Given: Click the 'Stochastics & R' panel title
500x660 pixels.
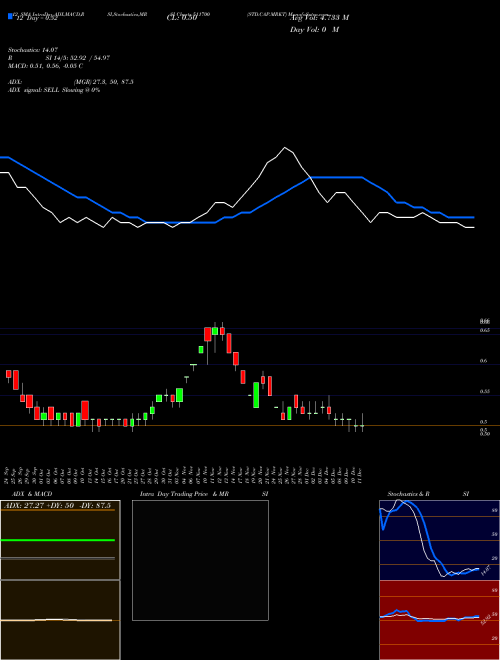Looking at the screenshot, I should [408, 494].
